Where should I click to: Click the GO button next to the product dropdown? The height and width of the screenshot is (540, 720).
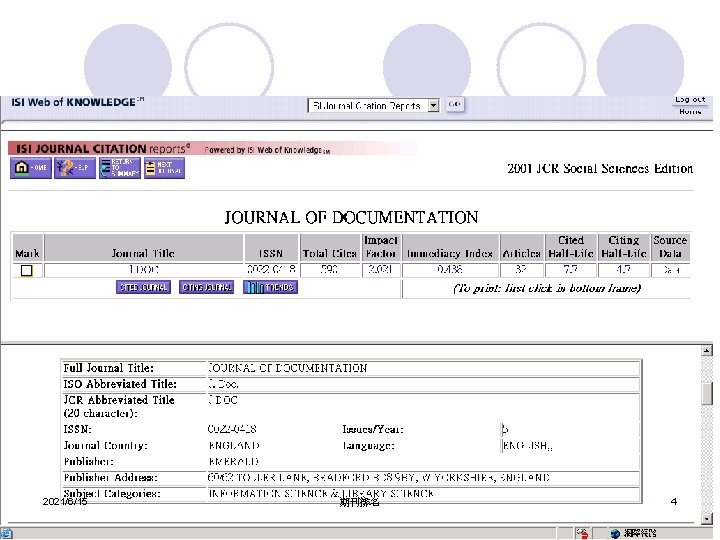[x=455, y=104]
